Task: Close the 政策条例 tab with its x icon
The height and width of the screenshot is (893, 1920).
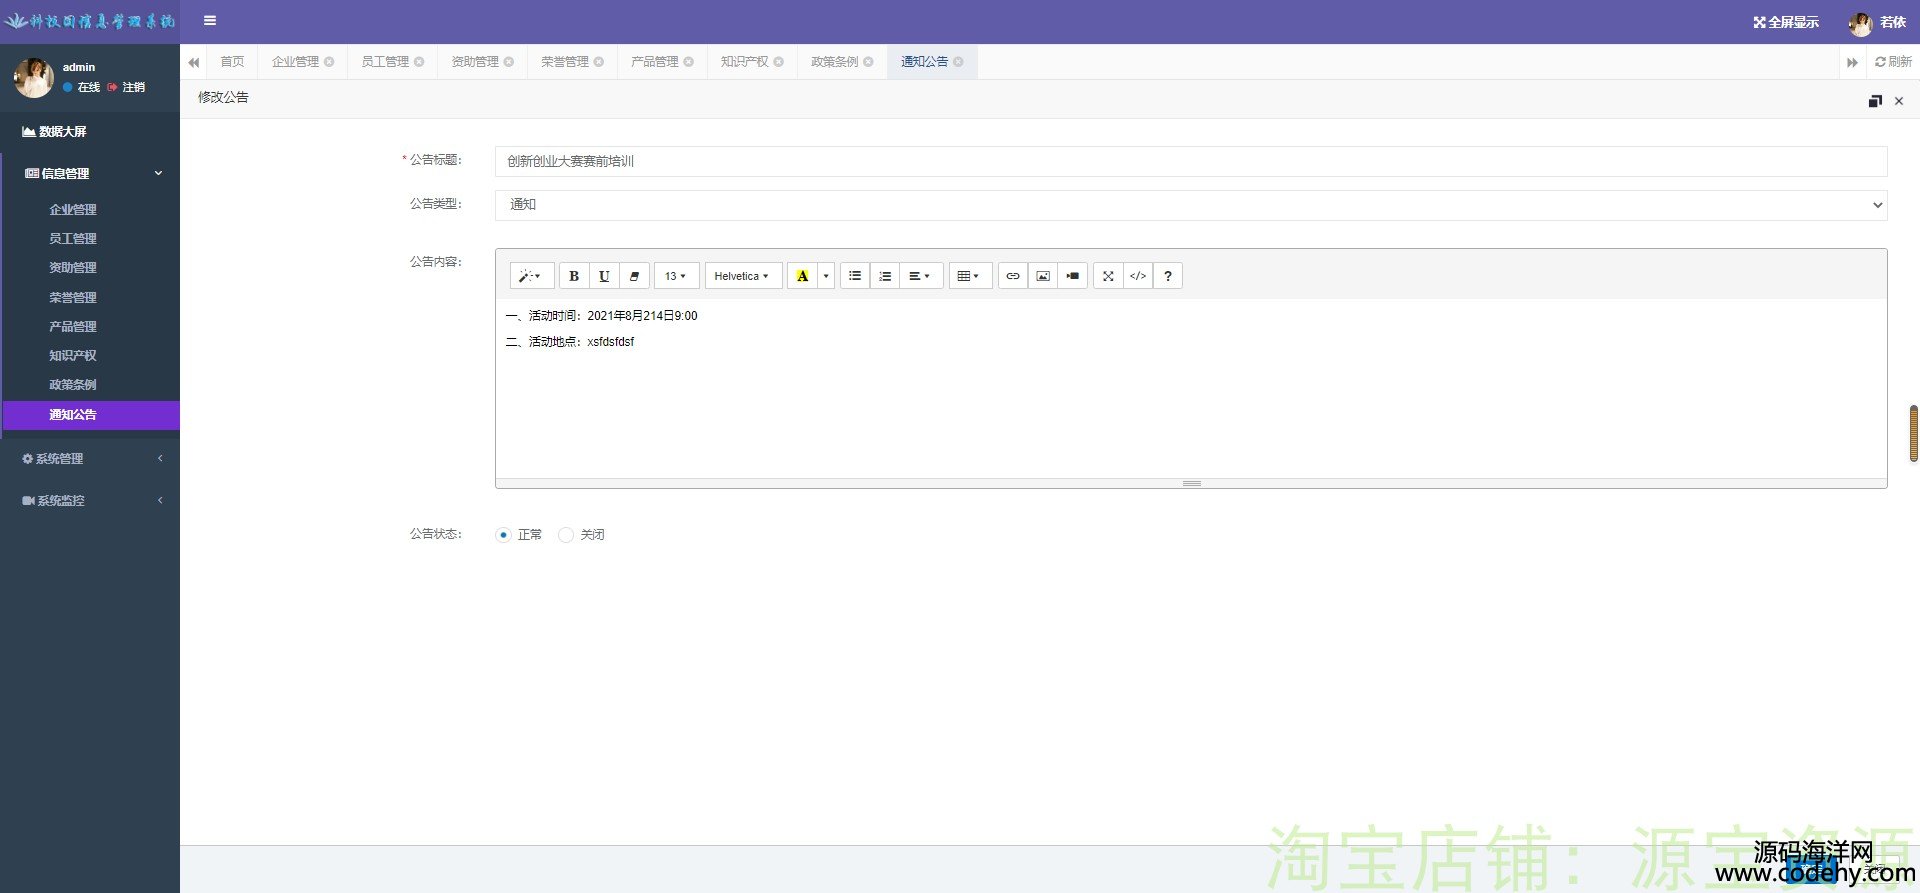Action: 869,62
